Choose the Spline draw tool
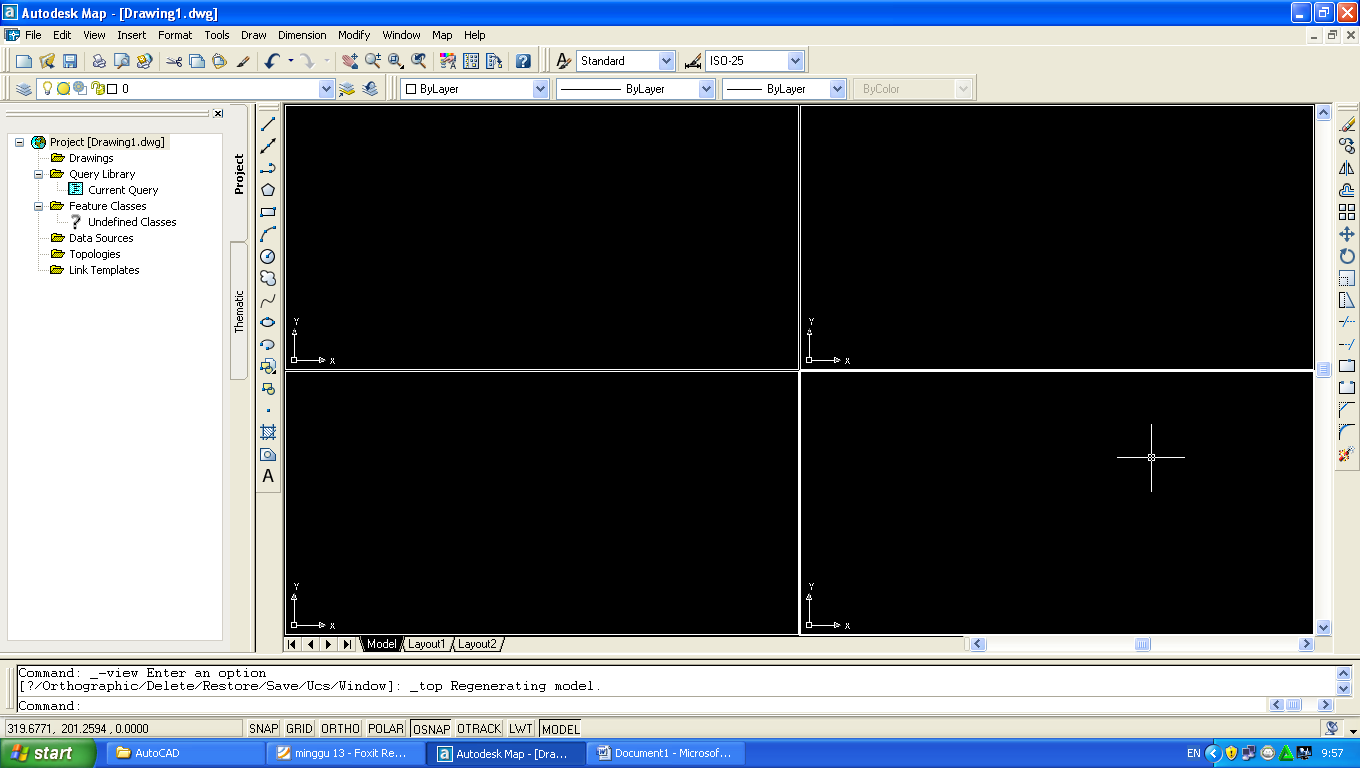This screenshot has height=768, width=1360. 268,300
